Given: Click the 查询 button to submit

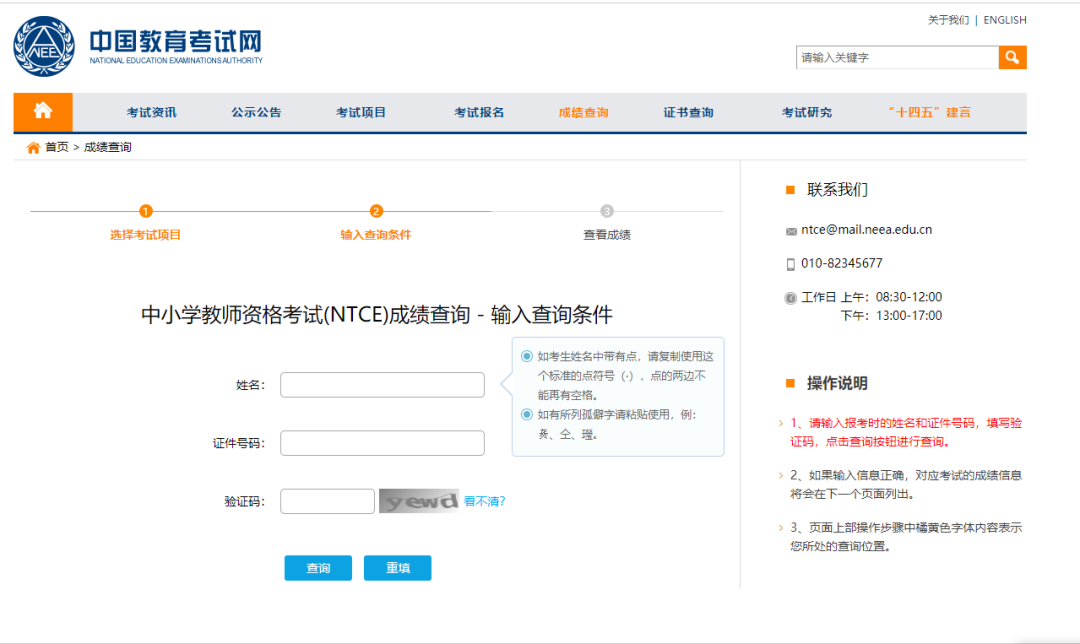Looking at the screenshot, I should (x=318, y=567).
